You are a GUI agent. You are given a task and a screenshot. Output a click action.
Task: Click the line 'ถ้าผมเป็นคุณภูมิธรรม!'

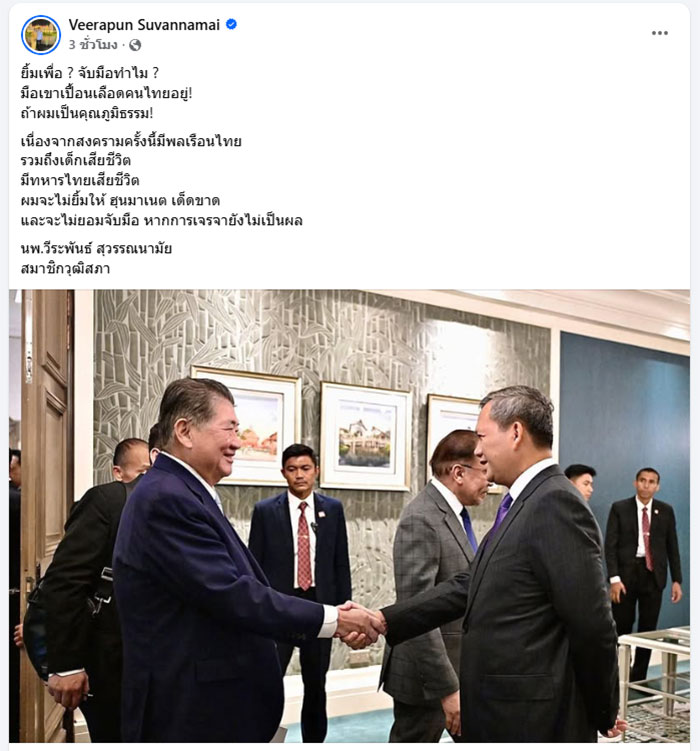[87, 113]
